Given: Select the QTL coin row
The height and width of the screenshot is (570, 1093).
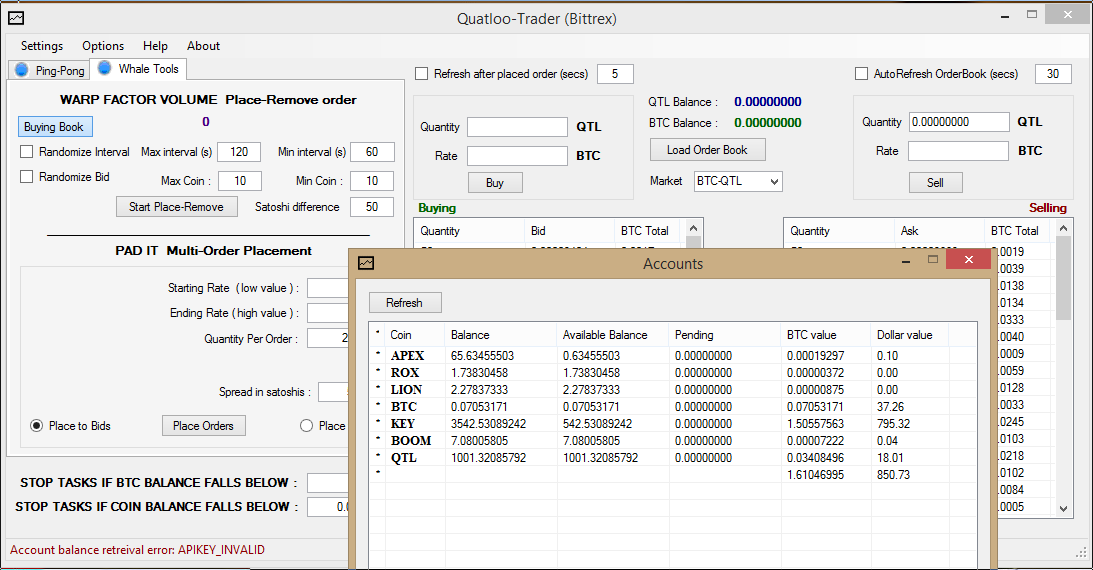Looking at the screenshot, I should click(673, 458).
